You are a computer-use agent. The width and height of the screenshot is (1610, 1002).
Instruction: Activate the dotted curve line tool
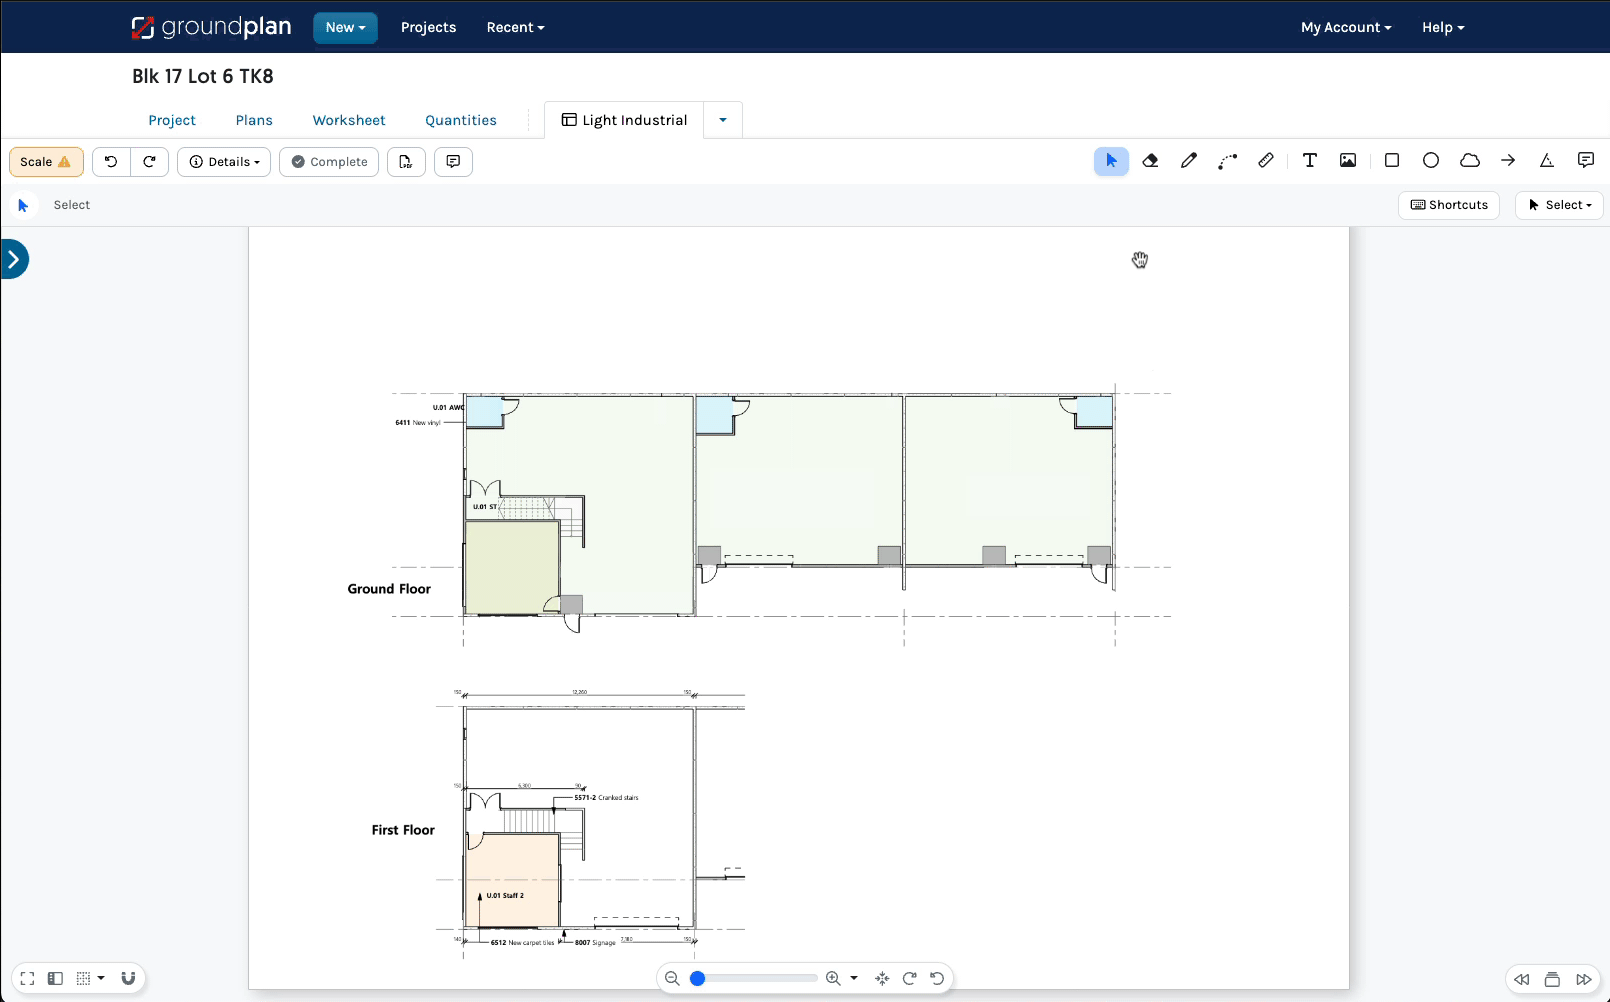[1227, 161]
